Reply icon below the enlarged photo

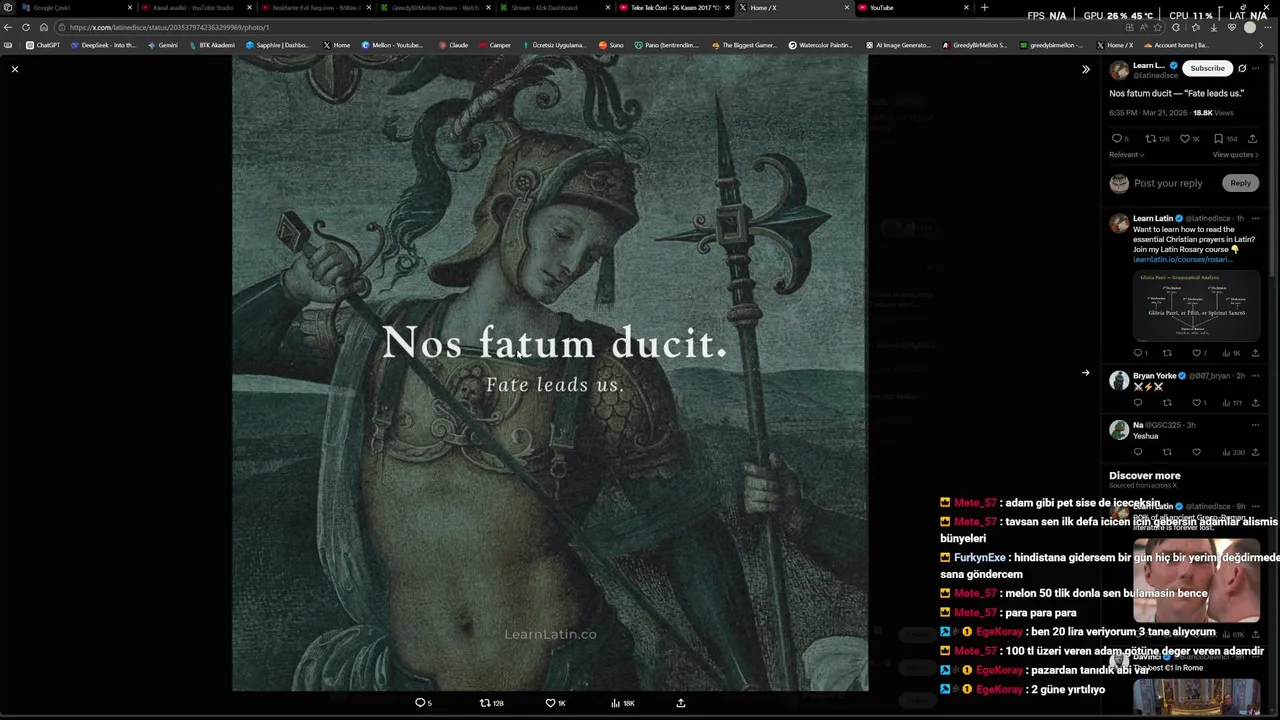coord(420,703)
